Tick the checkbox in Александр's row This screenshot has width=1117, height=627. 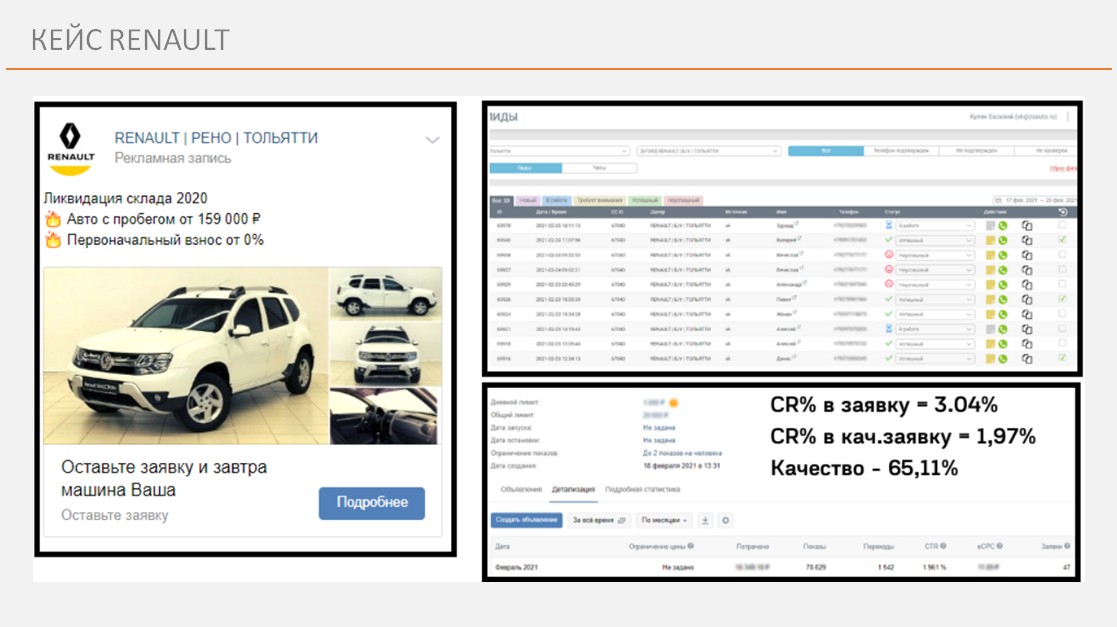(1062, 284)
